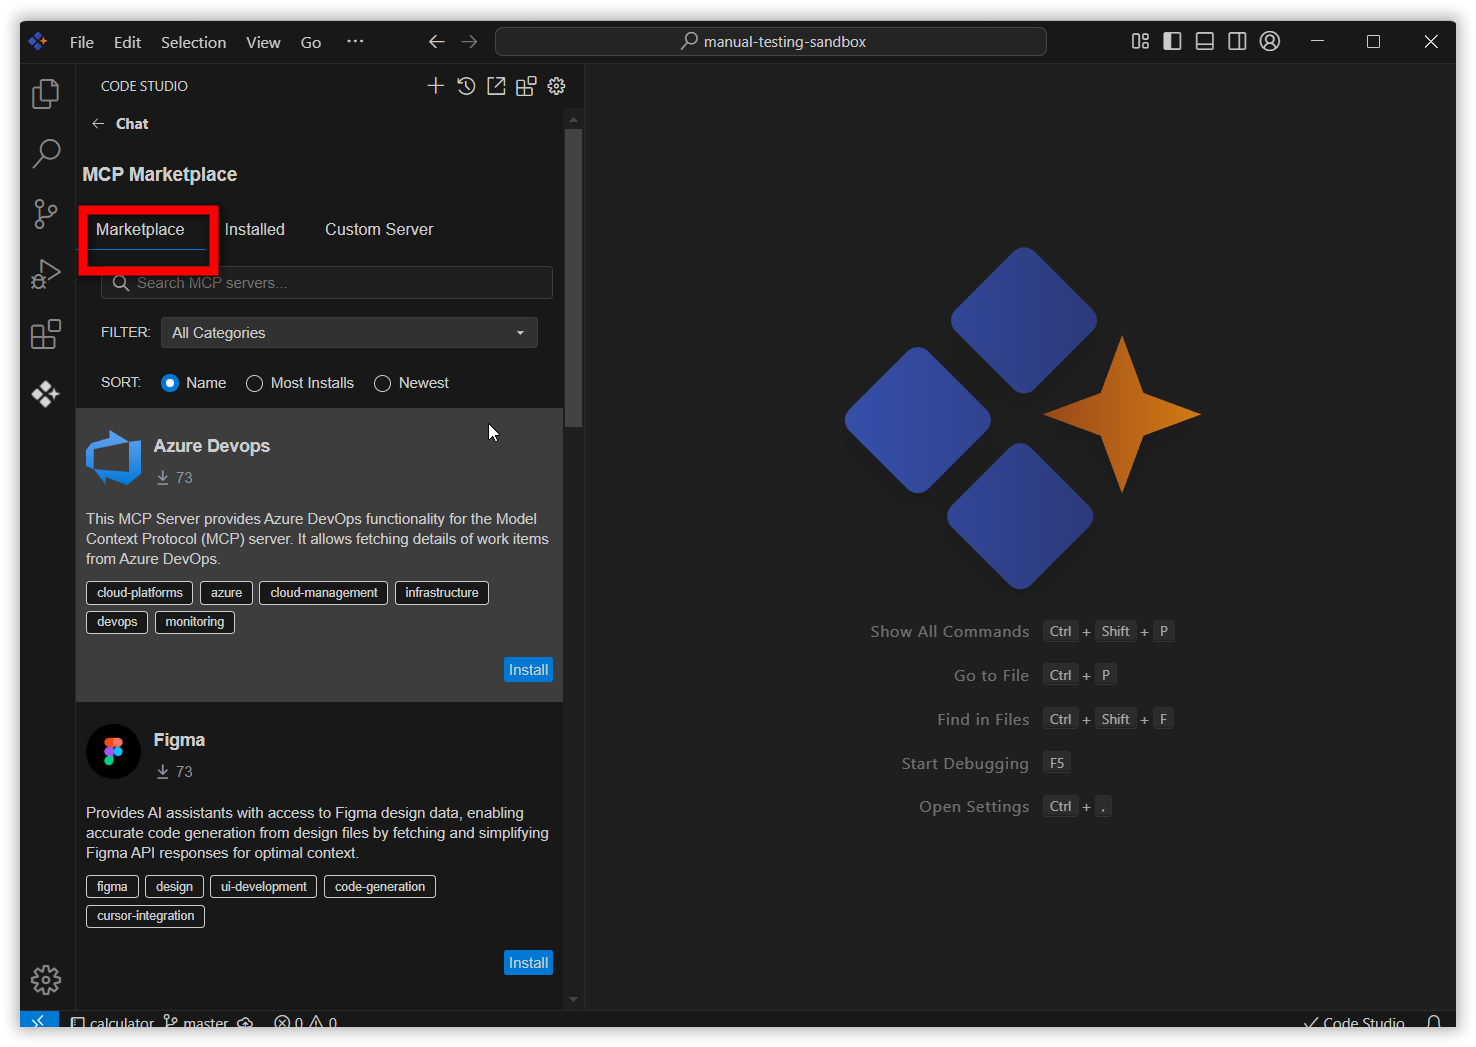Open Code Studio panel settings gear
The height and width of the screenshot is (1047, 1476).
557,86
